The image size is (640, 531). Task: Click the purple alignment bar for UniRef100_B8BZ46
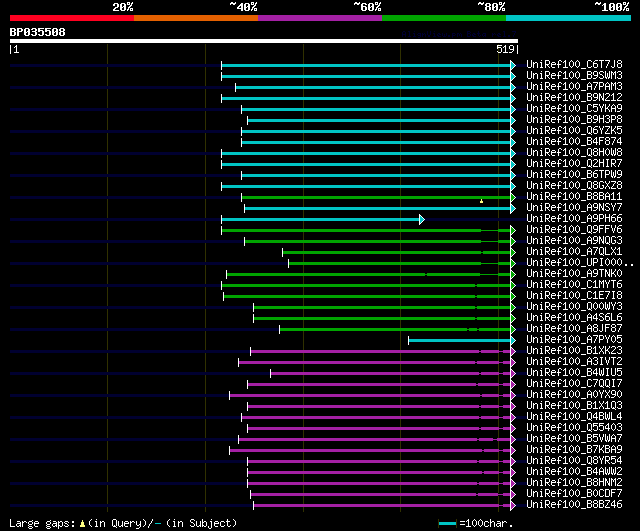point(382,506)
